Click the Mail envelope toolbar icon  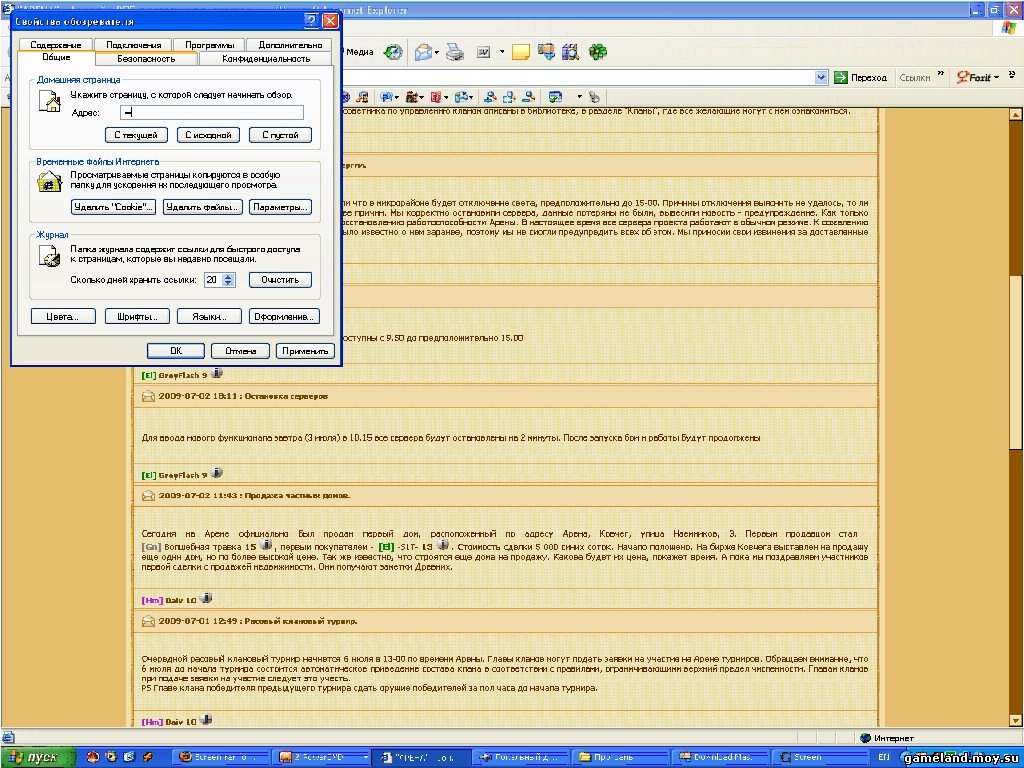[x=423, y=52]
